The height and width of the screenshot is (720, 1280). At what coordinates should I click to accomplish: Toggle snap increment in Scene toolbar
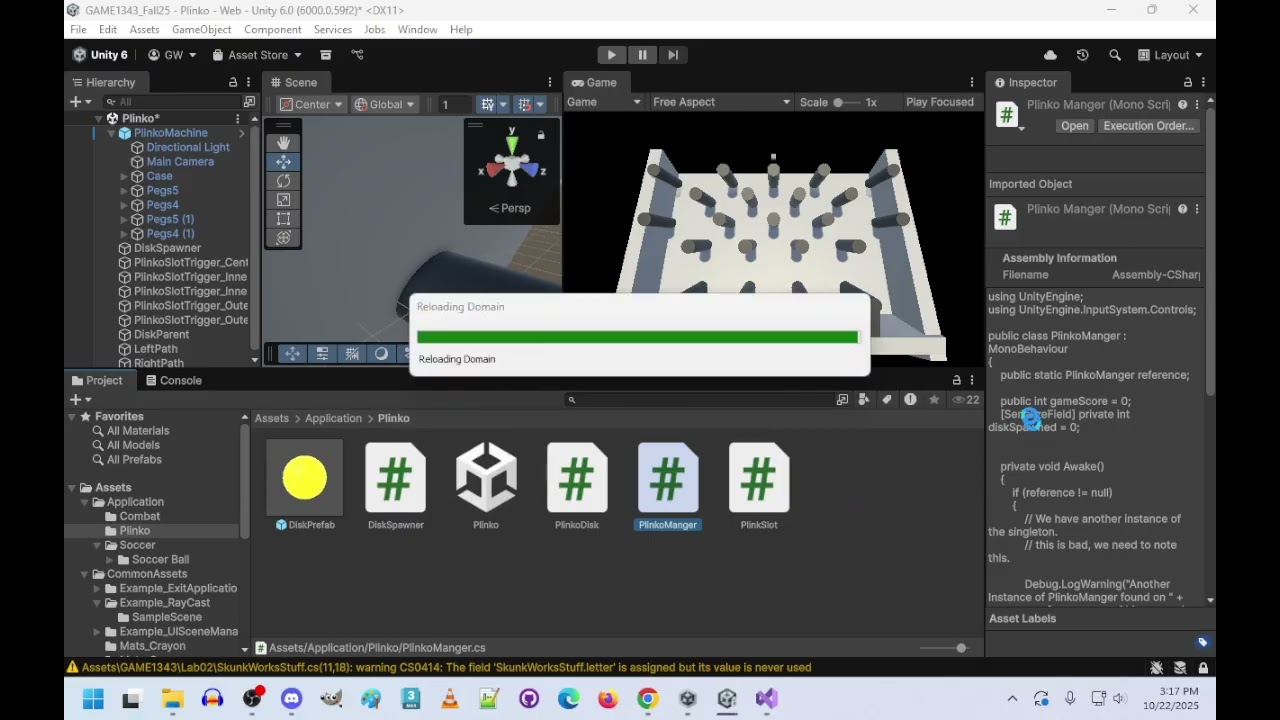[x=524, y=104]
